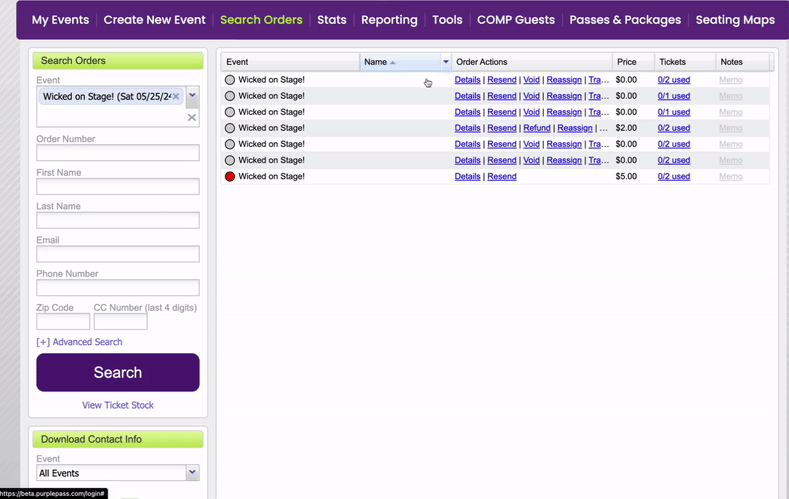Go to Create New Event
This screenshot has height=499, width=789.
tap(154, 20)
